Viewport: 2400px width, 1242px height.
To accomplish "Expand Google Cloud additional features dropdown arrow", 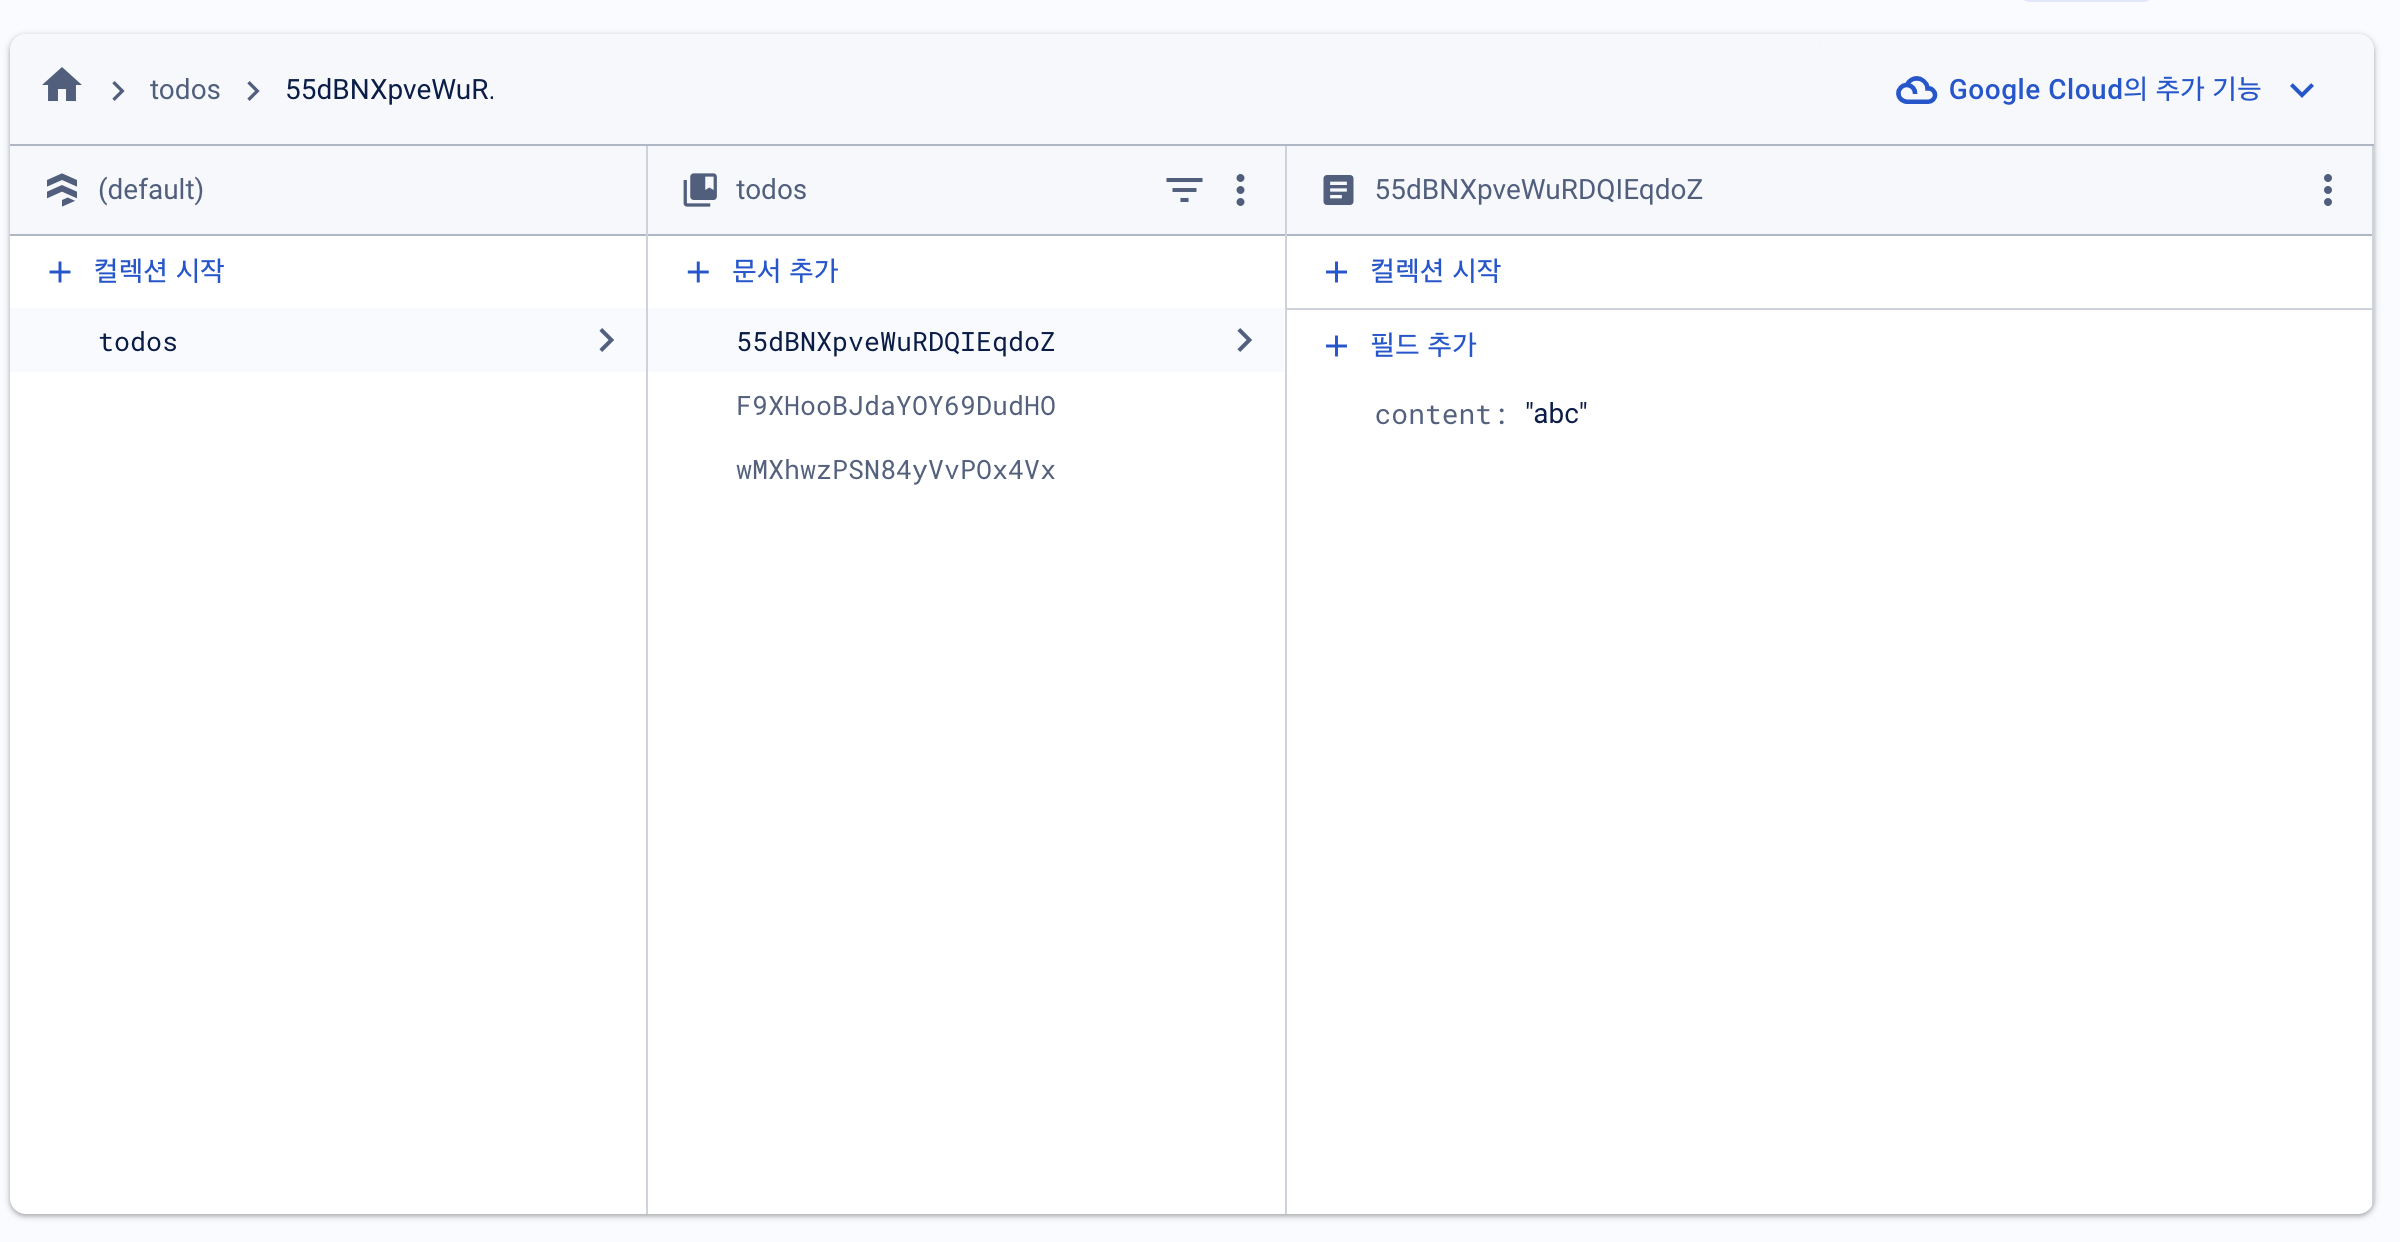I will (x=2302, y=90).
